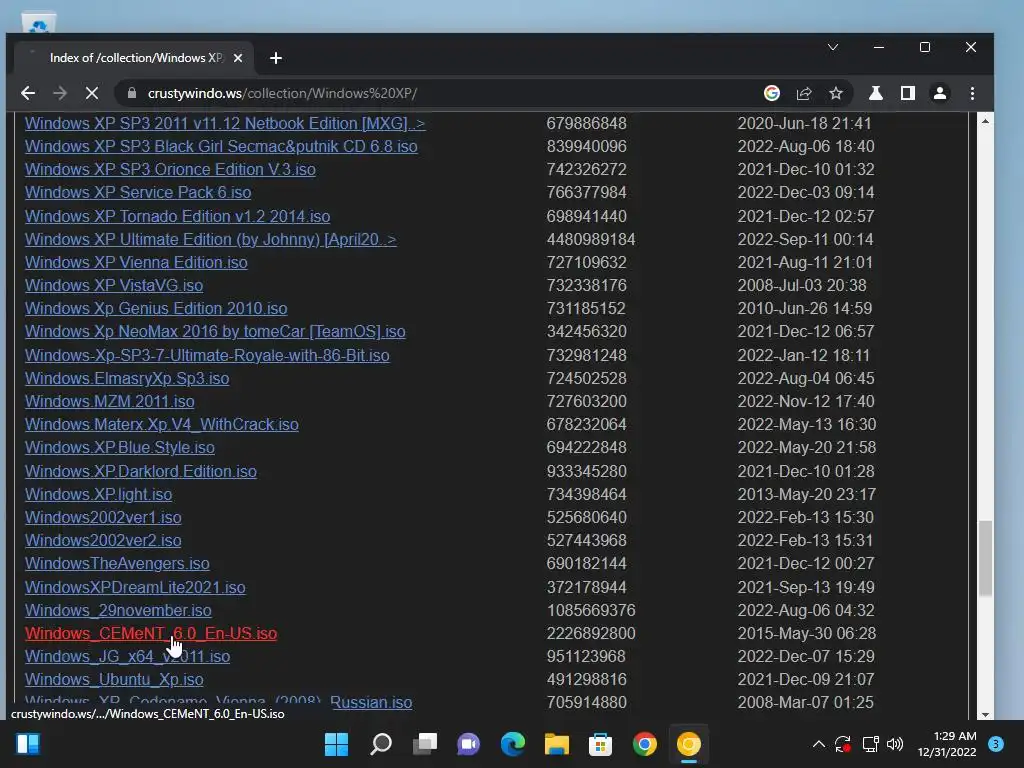Open Google Chrome from taskbar

[x=645, y=744]
